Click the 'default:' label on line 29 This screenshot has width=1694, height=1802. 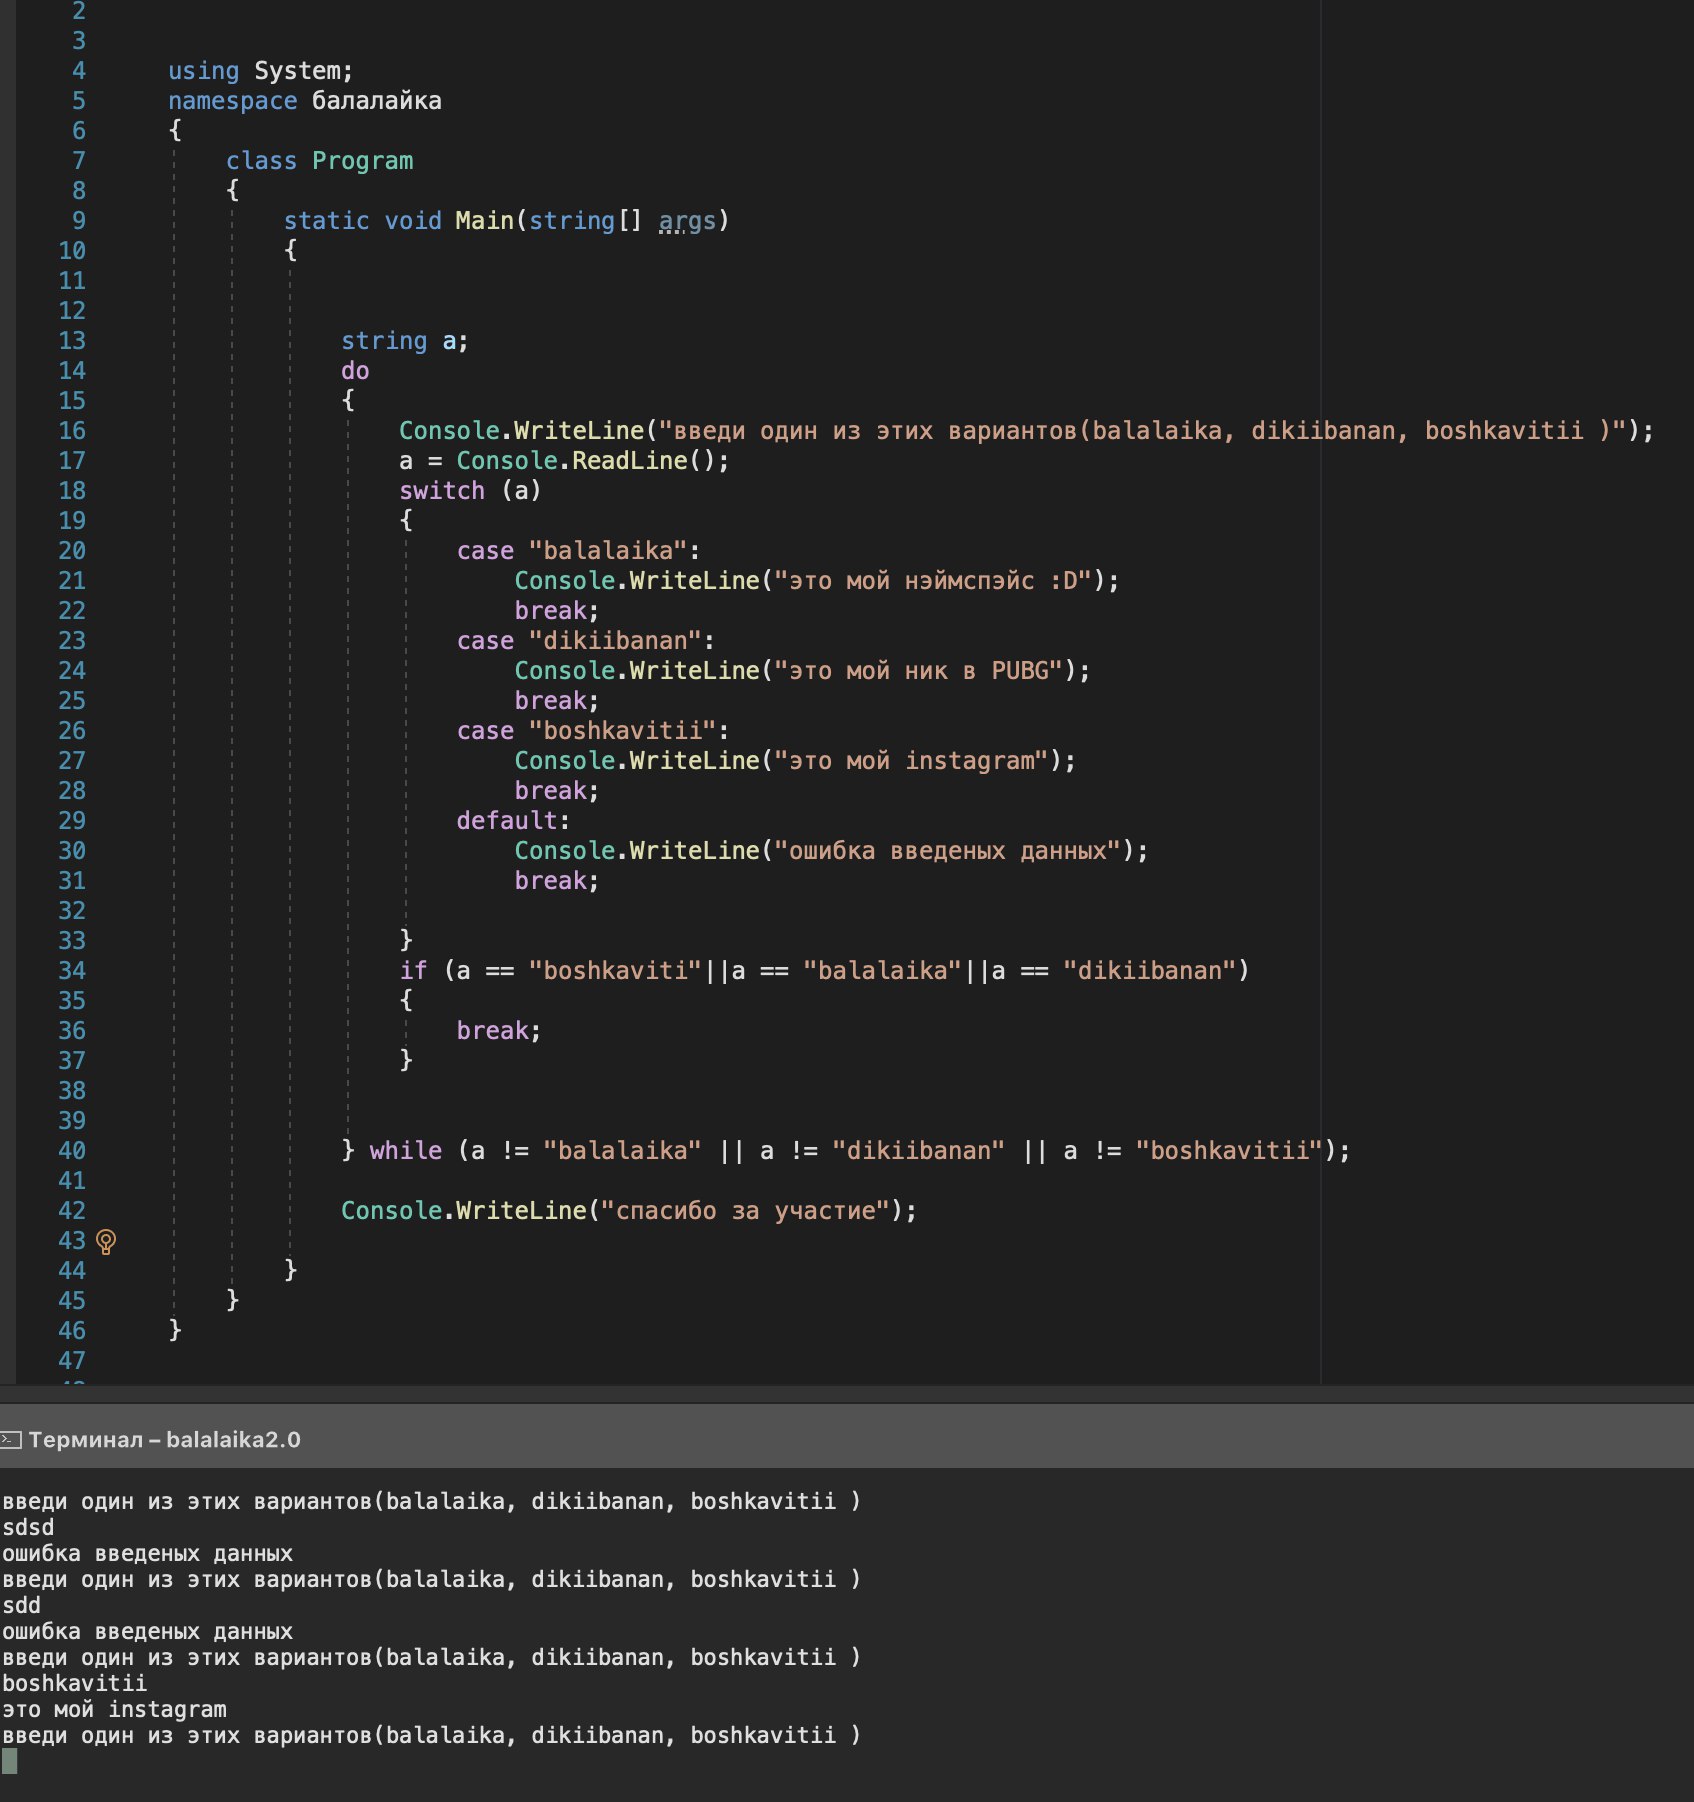pyautogui.click(x=513, y=821)
